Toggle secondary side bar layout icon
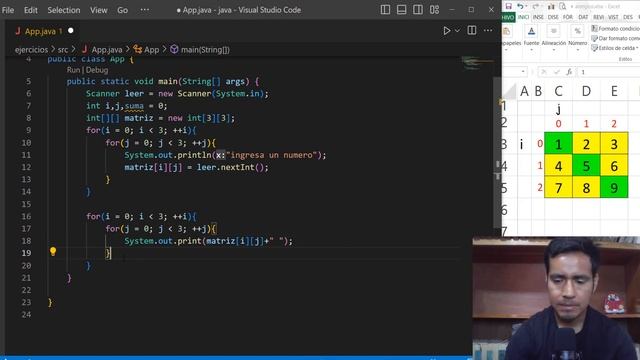The image size is (640, 360). point(418,9)
